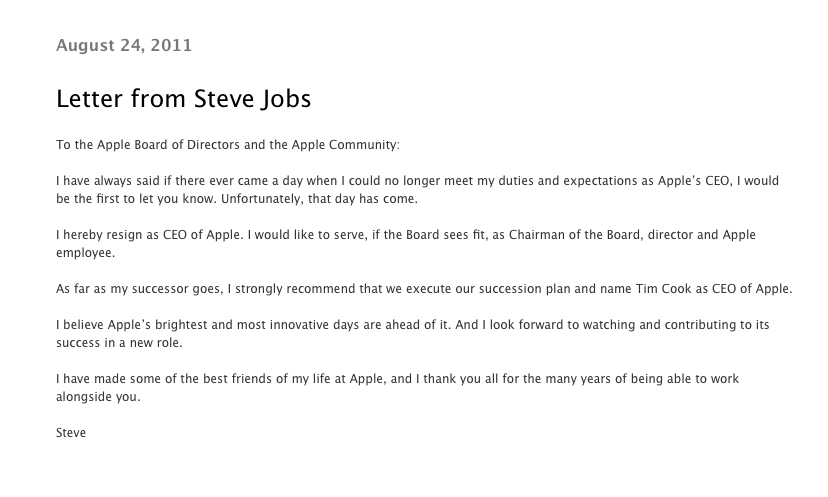Click the words alongside you
Viewport: 828px width, 497px height.
(x=98, y=397)
